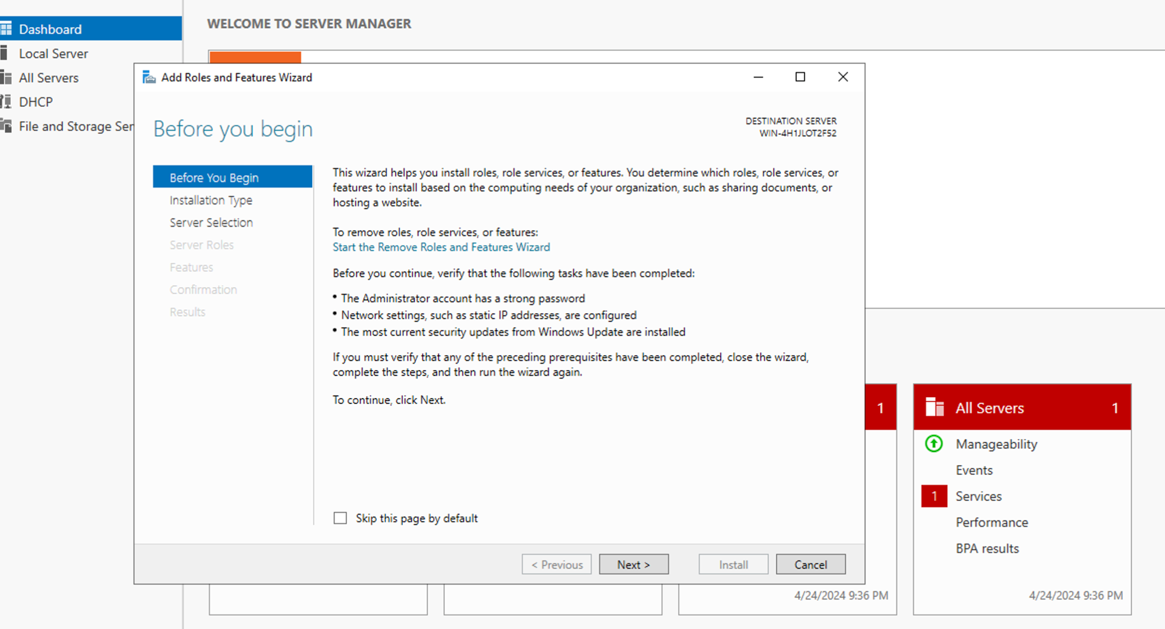Click the WELCOME TO SERVER MANAGER heading

click(309, 24)
